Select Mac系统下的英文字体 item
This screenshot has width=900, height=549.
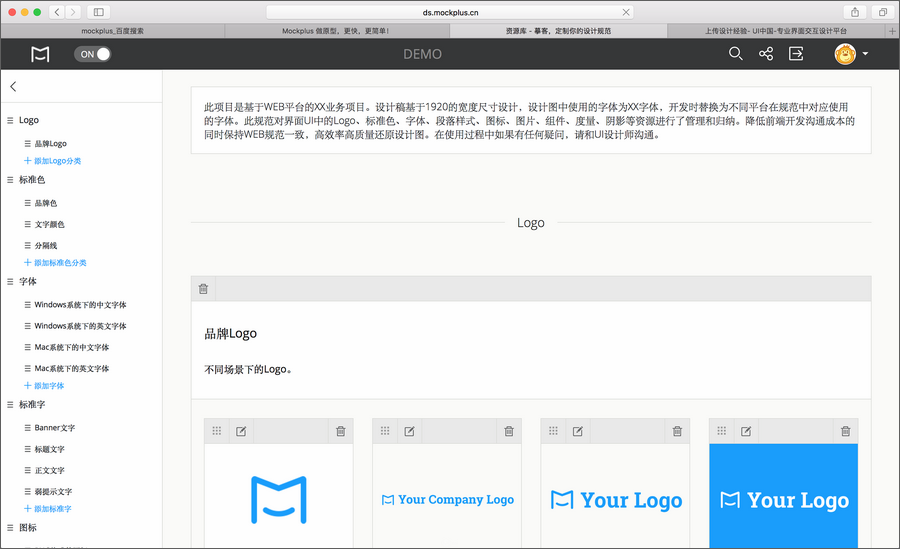point(72,369)
